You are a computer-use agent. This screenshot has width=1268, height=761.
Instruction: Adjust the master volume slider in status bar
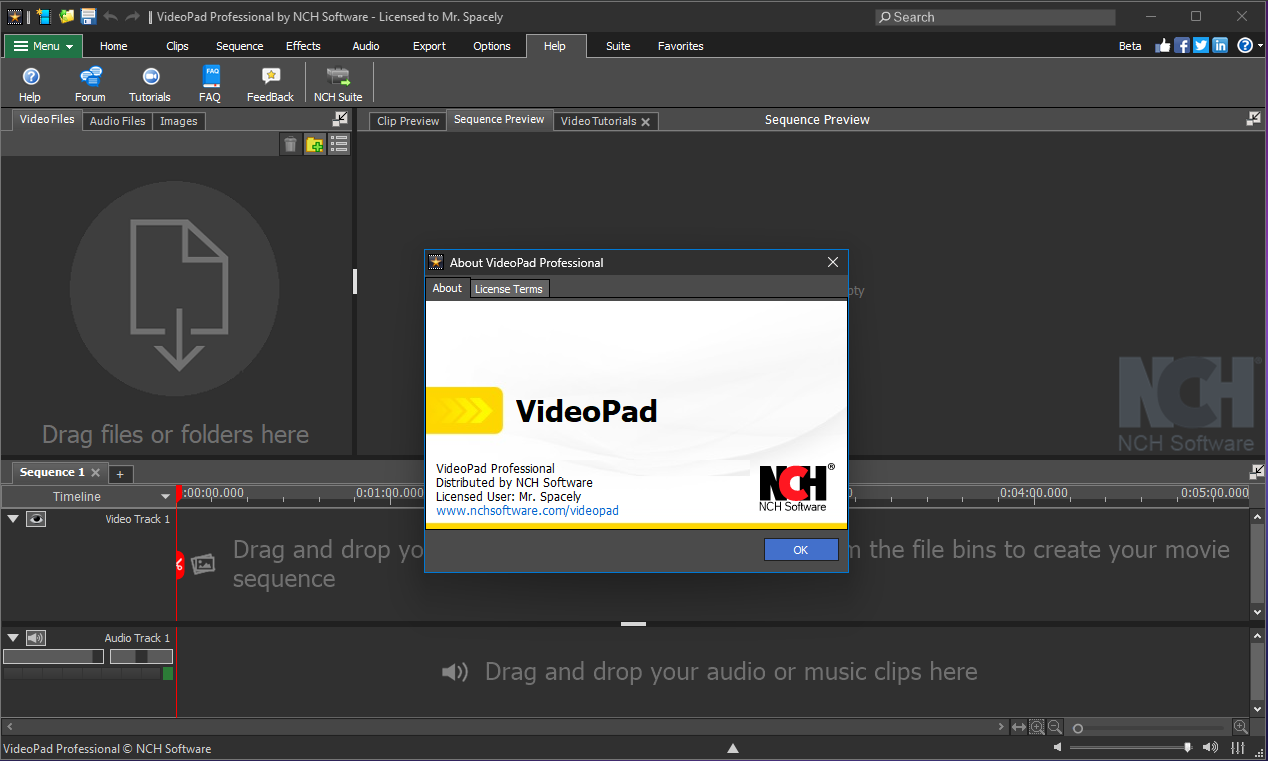pos(1130,748)
